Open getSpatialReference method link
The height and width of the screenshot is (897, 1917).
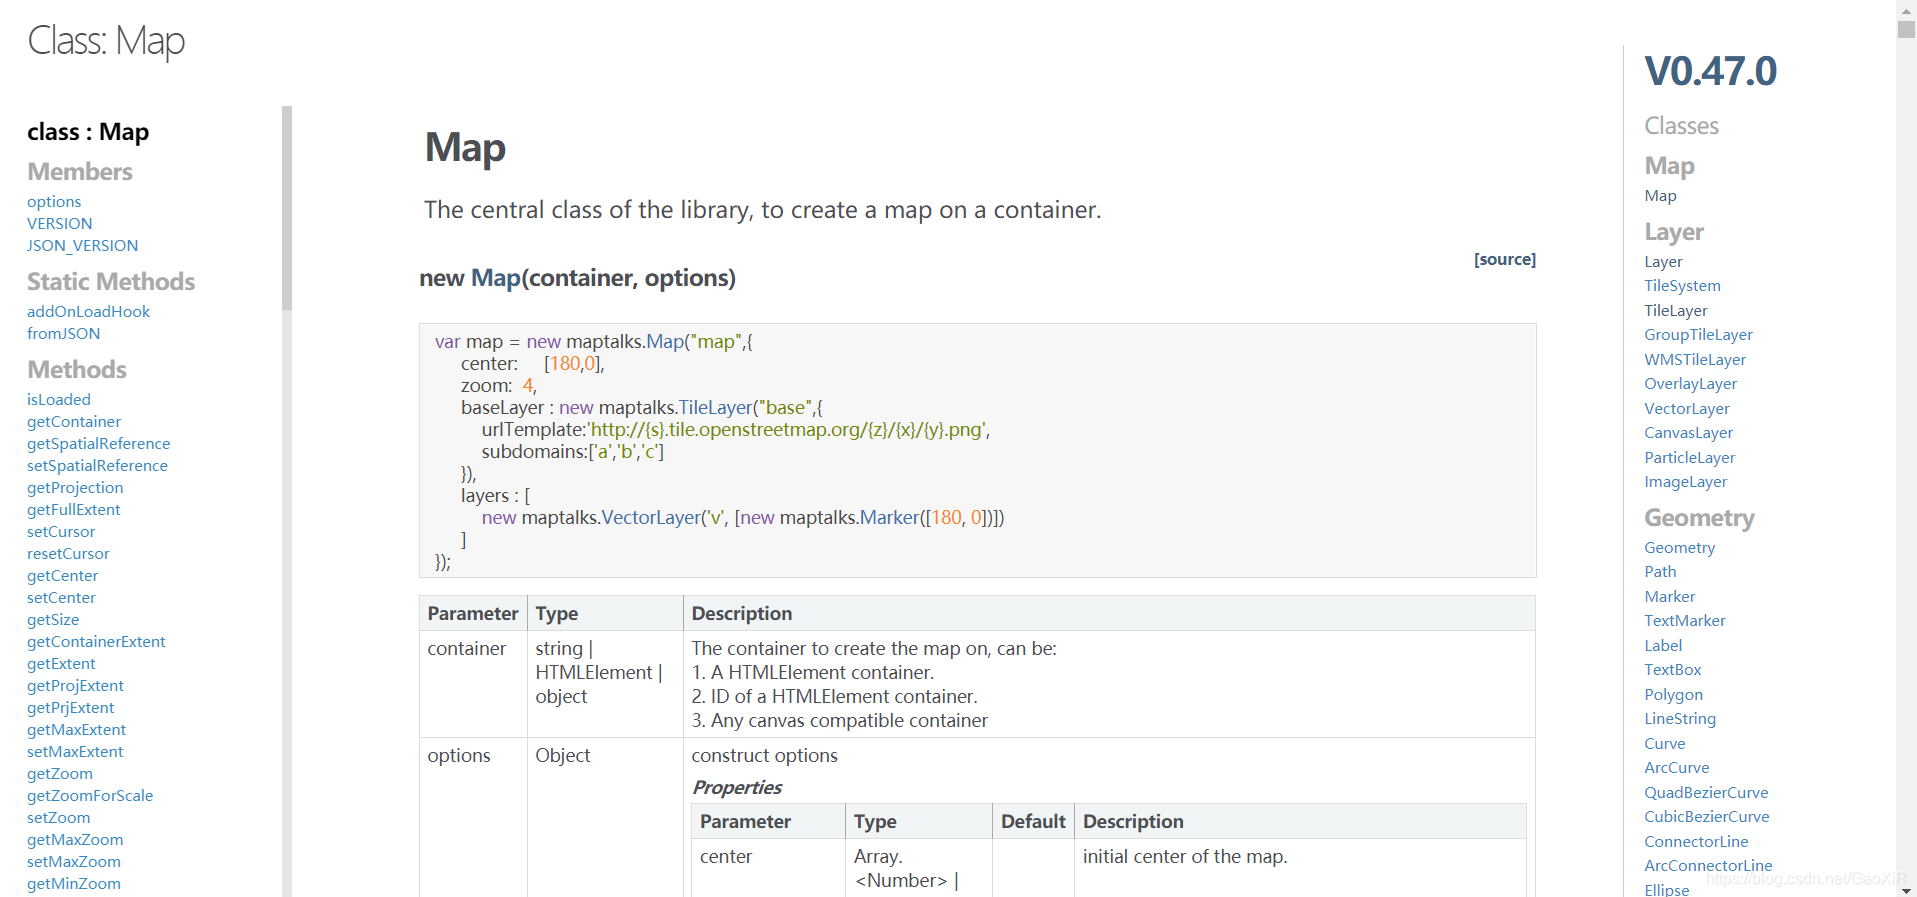pos(98,444)
